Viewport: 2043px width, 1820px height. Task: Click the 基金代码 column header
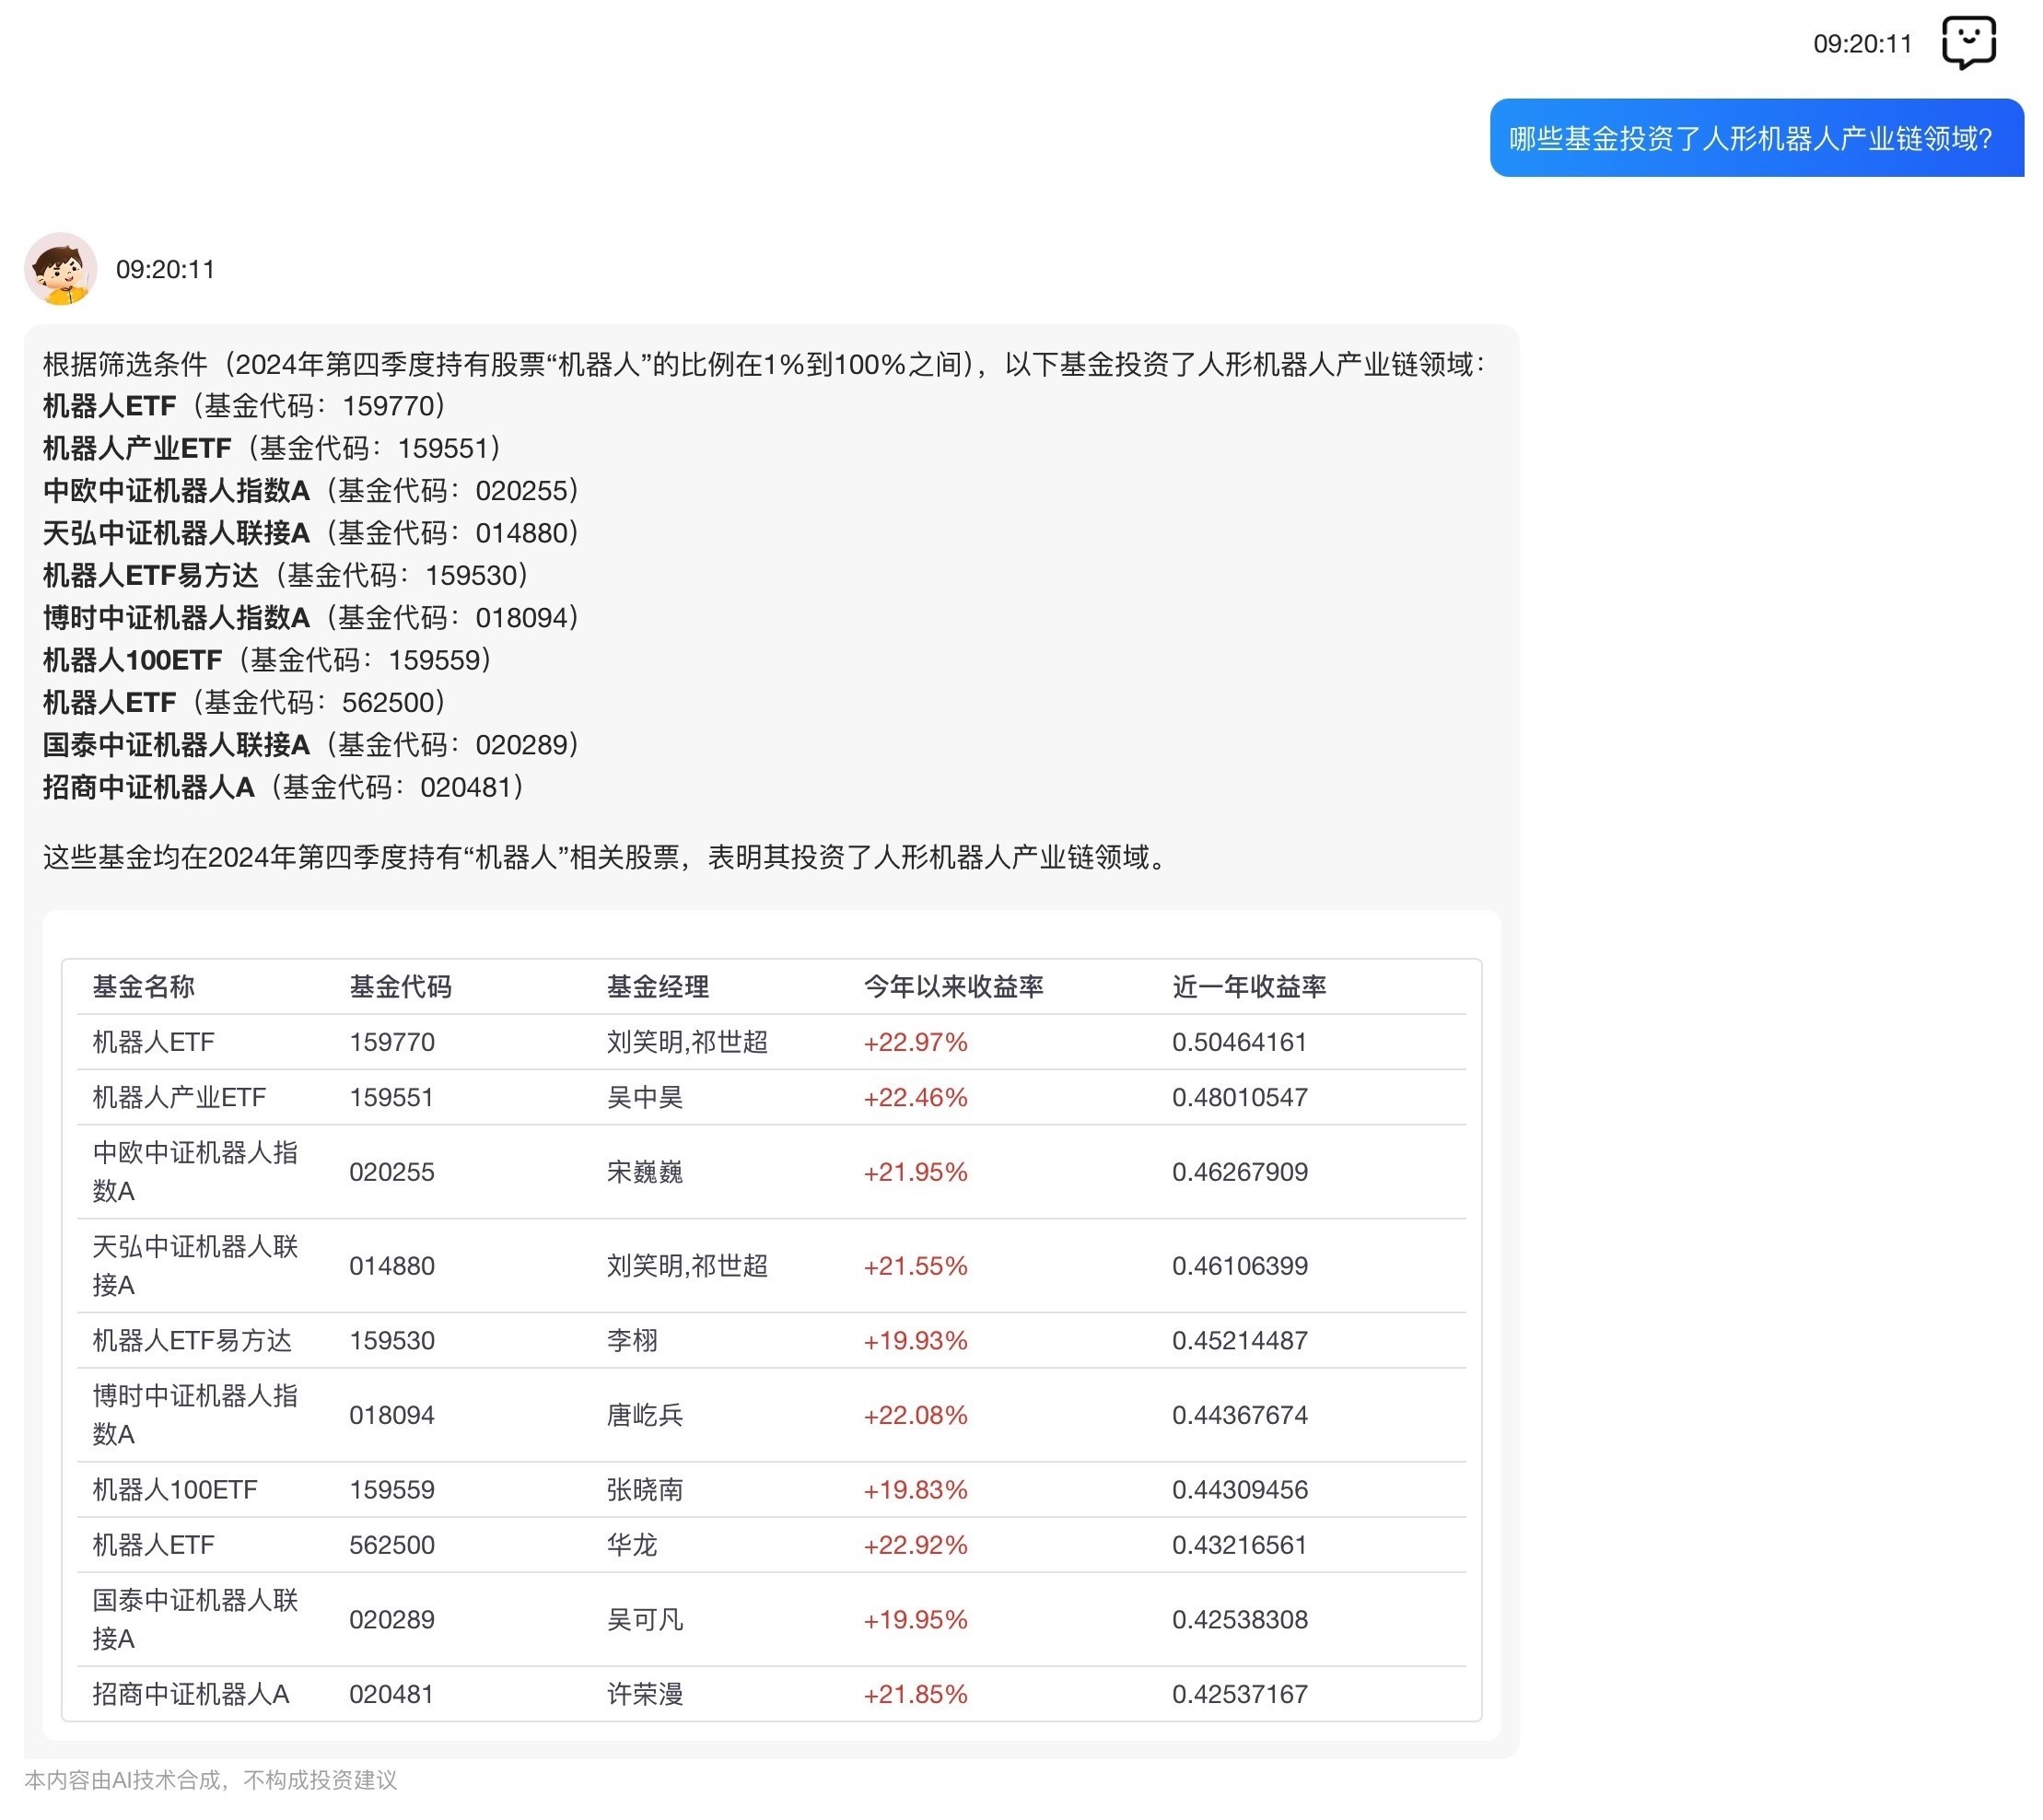coord(400,987)
